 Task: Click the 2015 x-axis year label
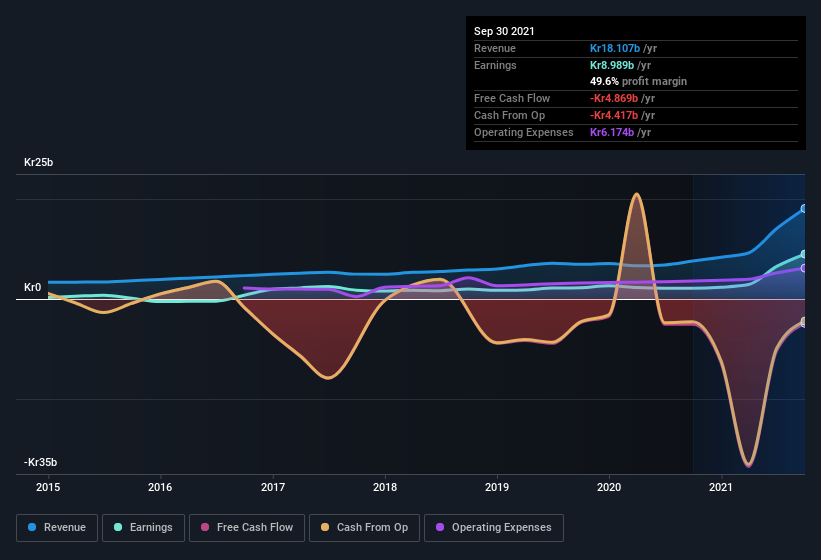coord(48,487)
